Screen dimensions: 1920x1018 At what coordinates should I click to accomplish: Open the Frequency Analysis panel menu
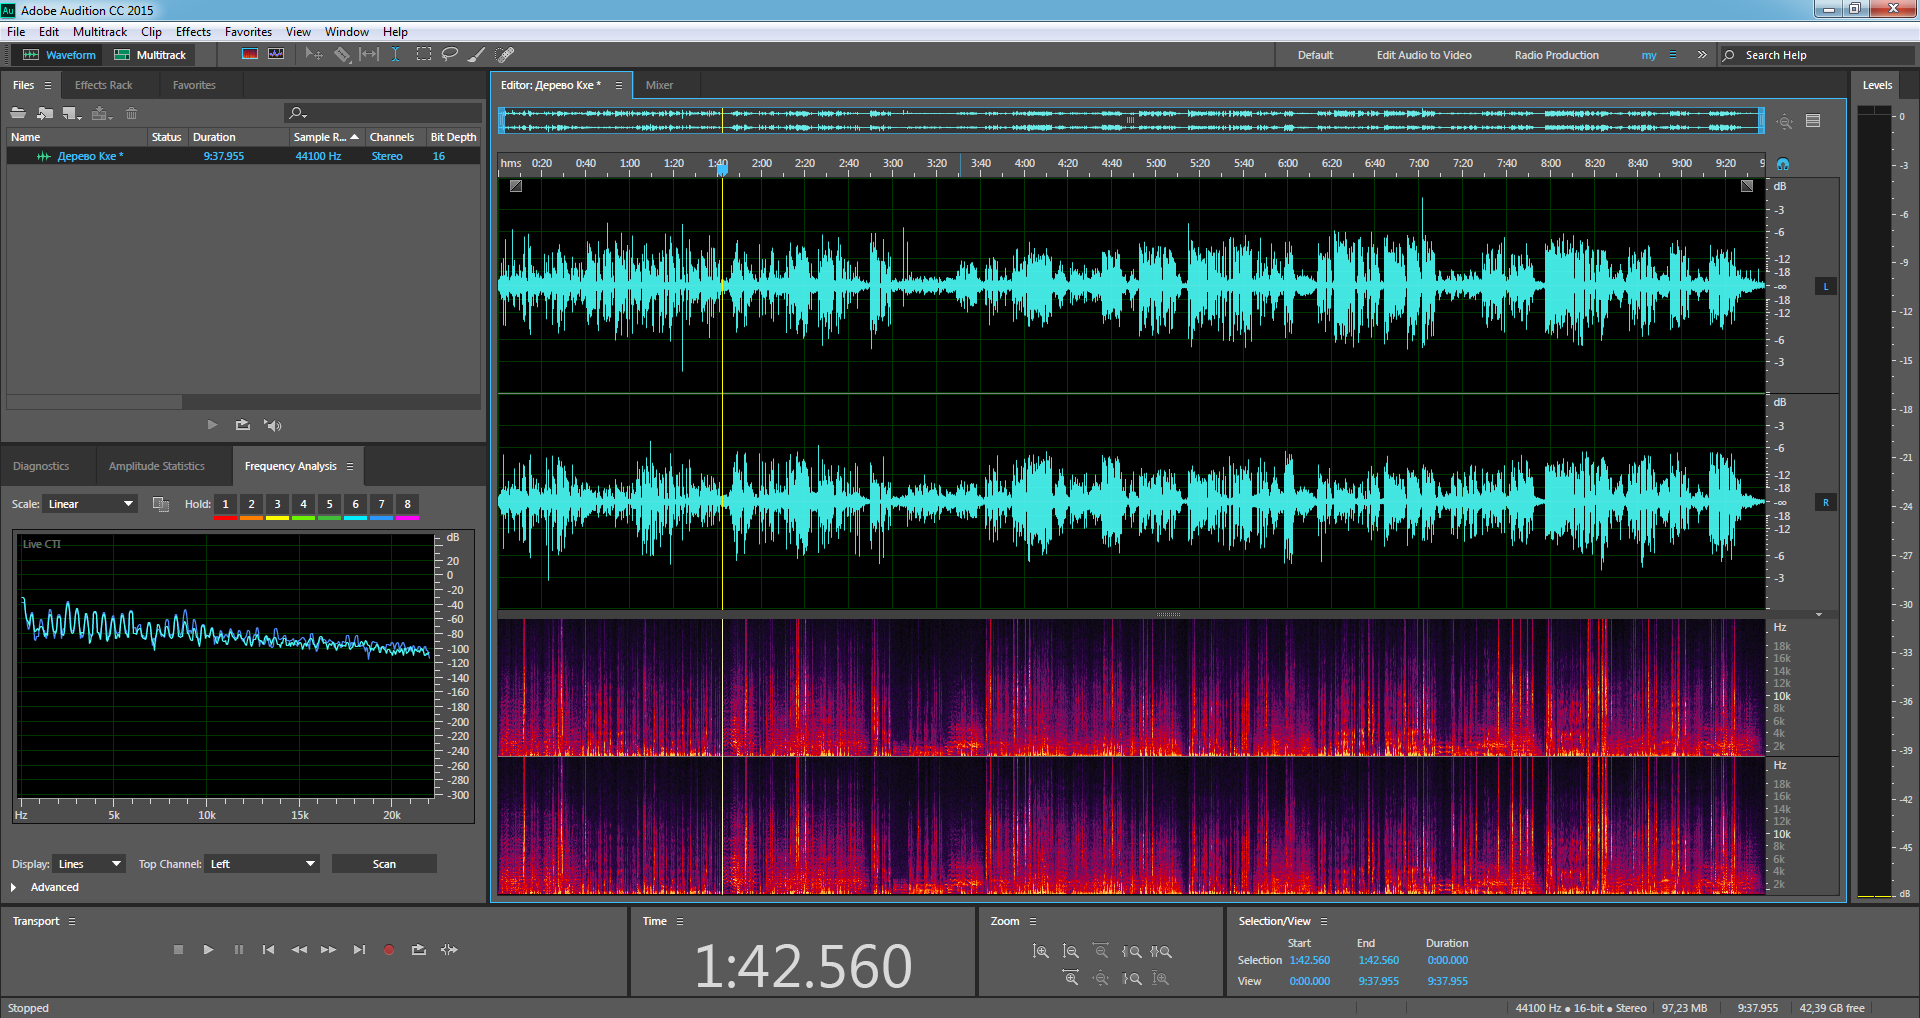click(x=349, y=466)
